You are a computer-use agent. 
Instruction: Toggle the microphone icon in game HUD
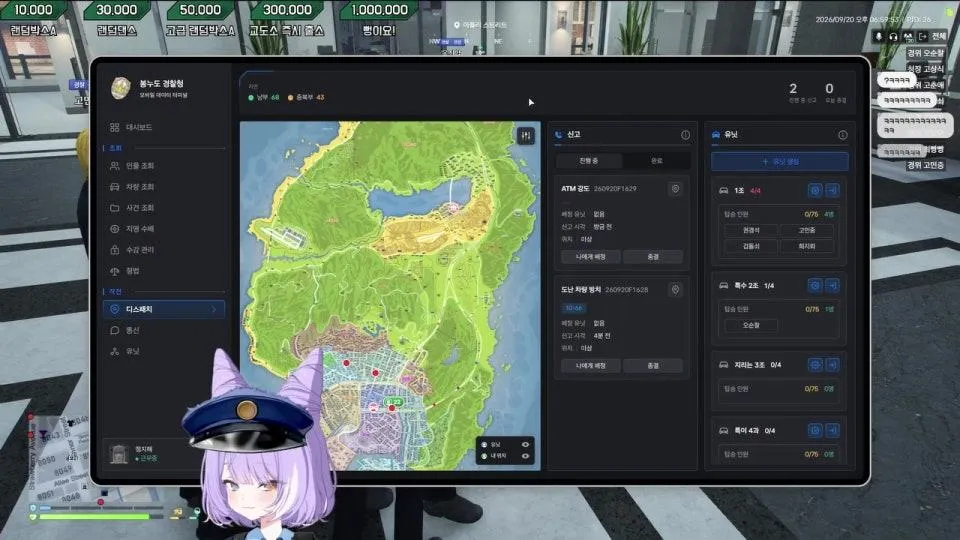[879, 37]
